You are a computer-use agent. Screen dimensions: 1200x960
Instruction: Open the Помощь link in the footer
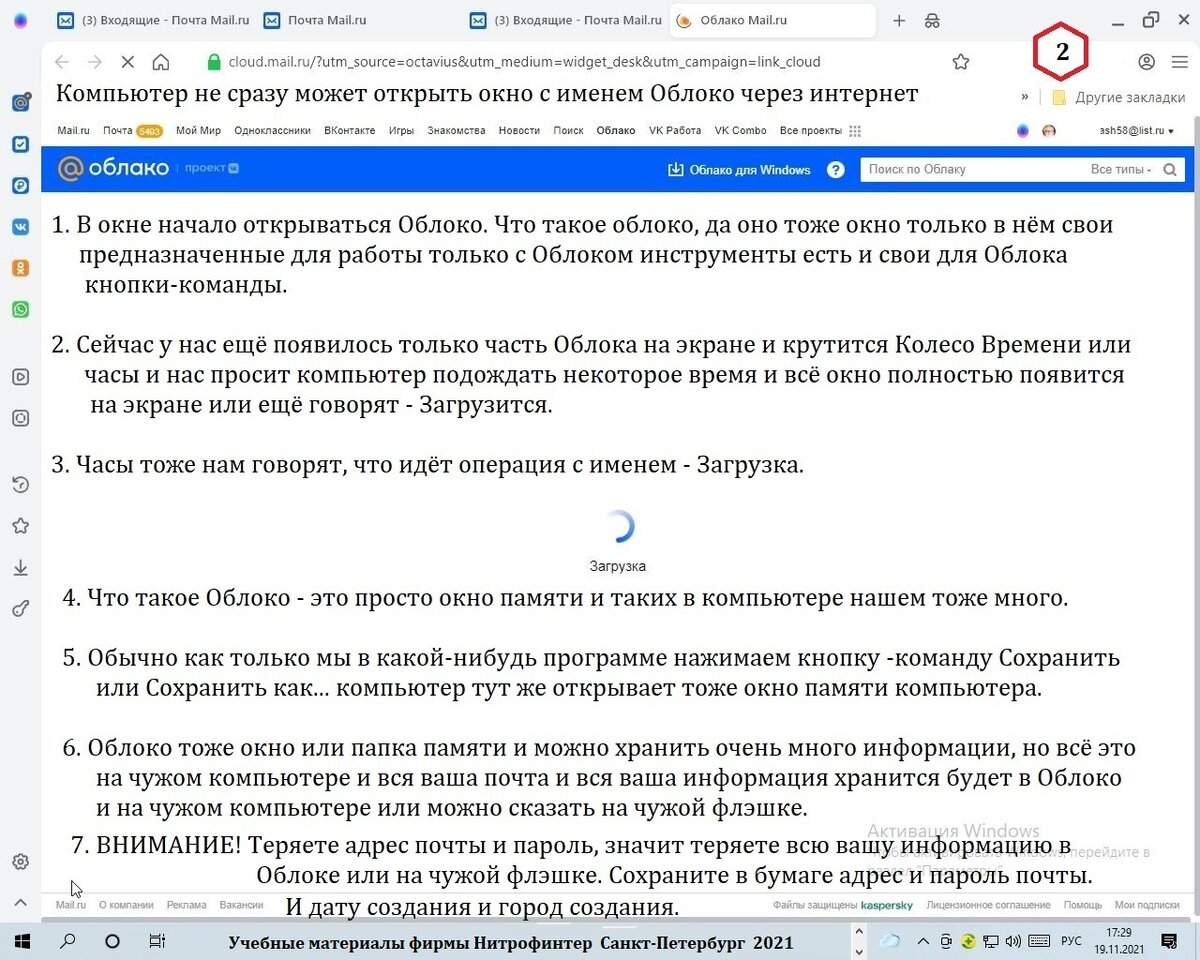(1082, 904)
